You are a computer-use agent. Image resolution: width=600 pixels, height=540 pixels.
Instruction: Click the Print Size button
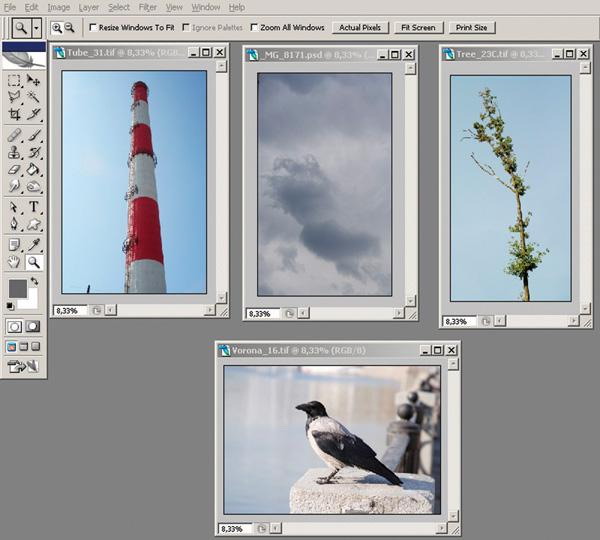471,28
